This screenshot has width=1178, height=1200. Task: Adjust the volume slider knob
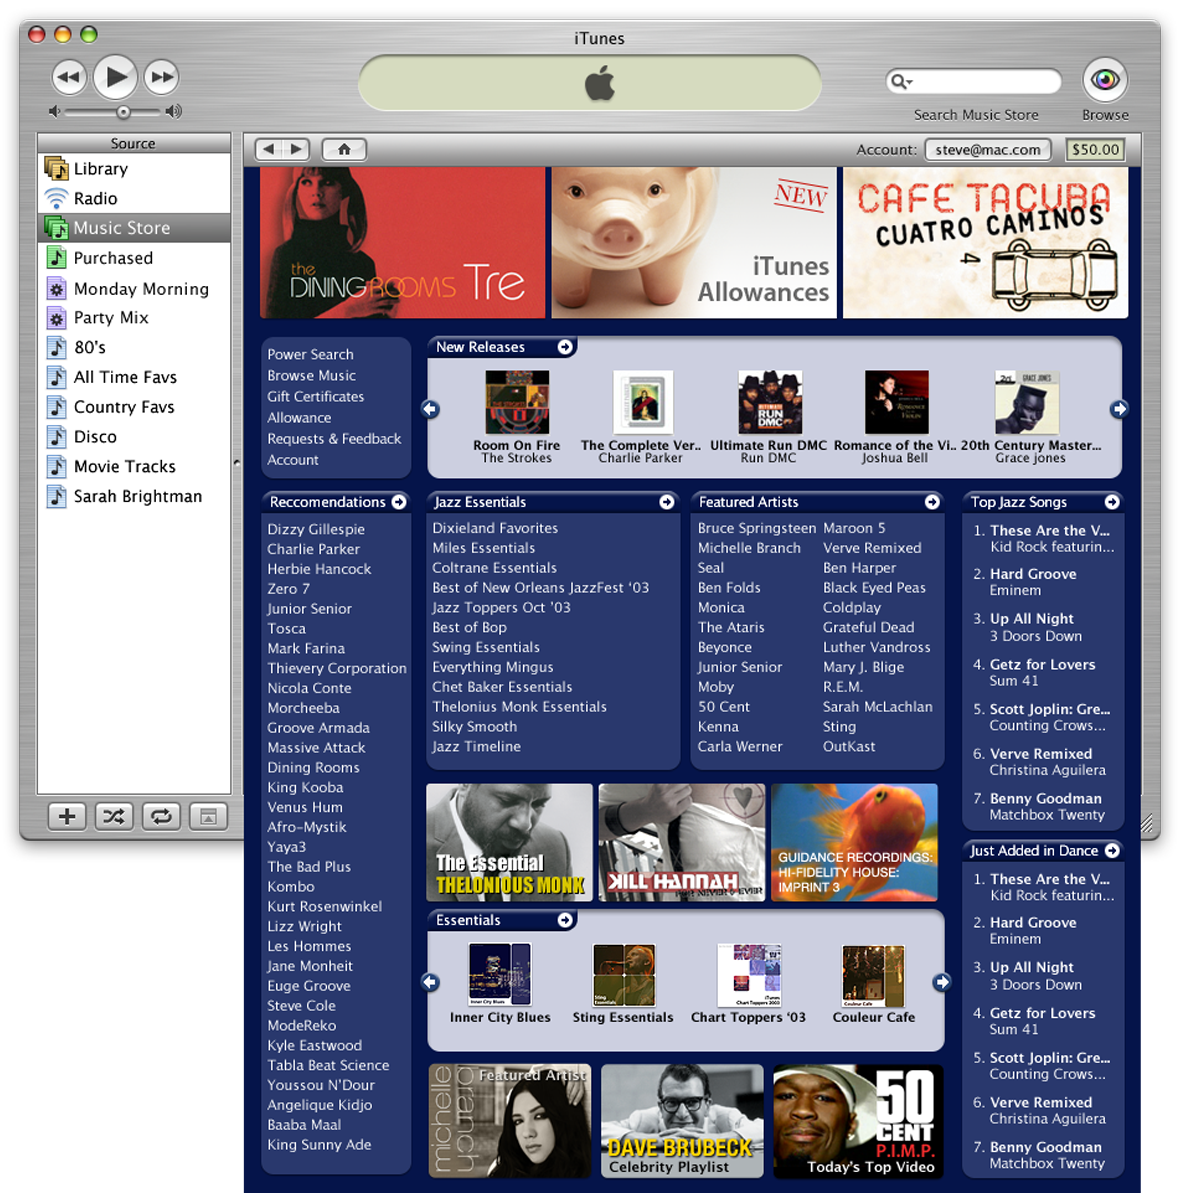click(x=122, y=112)
